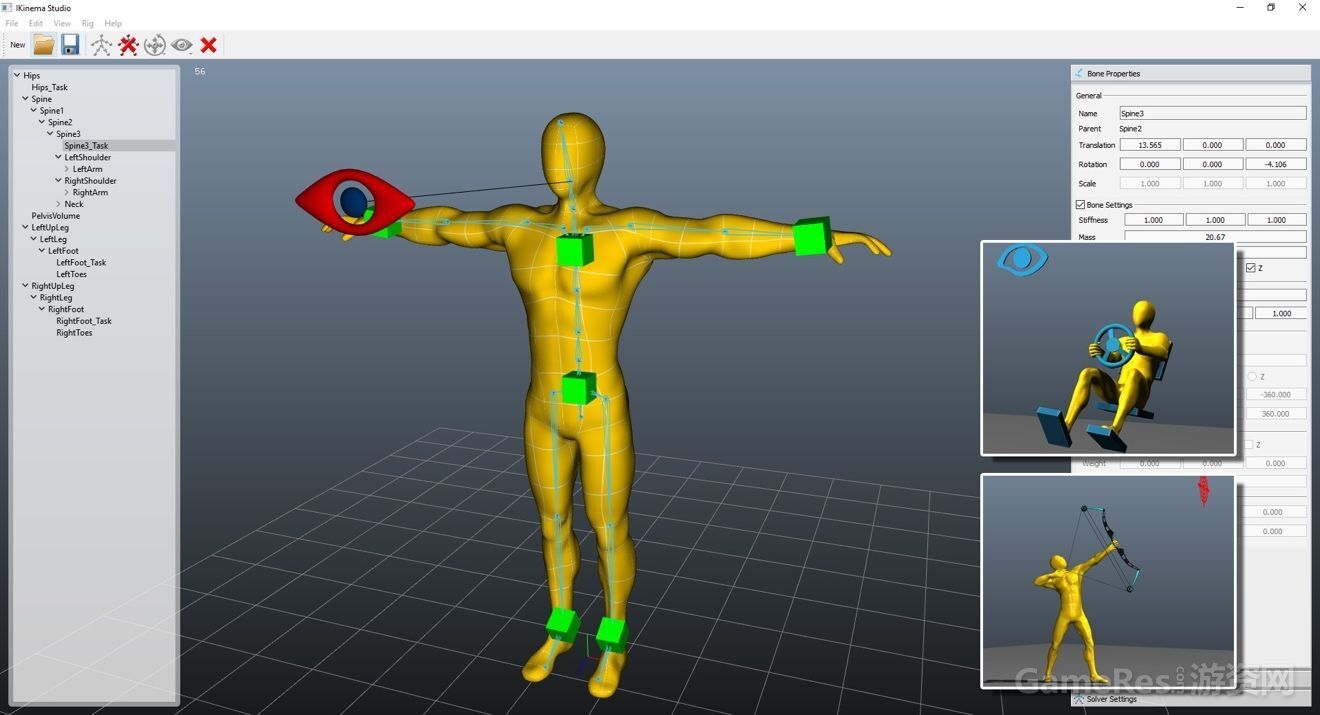Expand the Neck node in bone tree

click(x=58, y=204)
